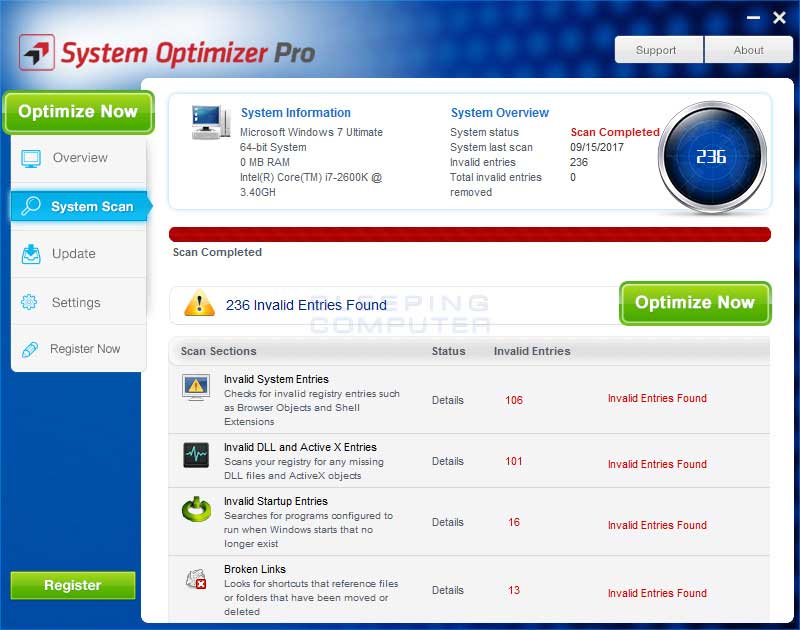Select the System Scan tab

click(80, 206)
